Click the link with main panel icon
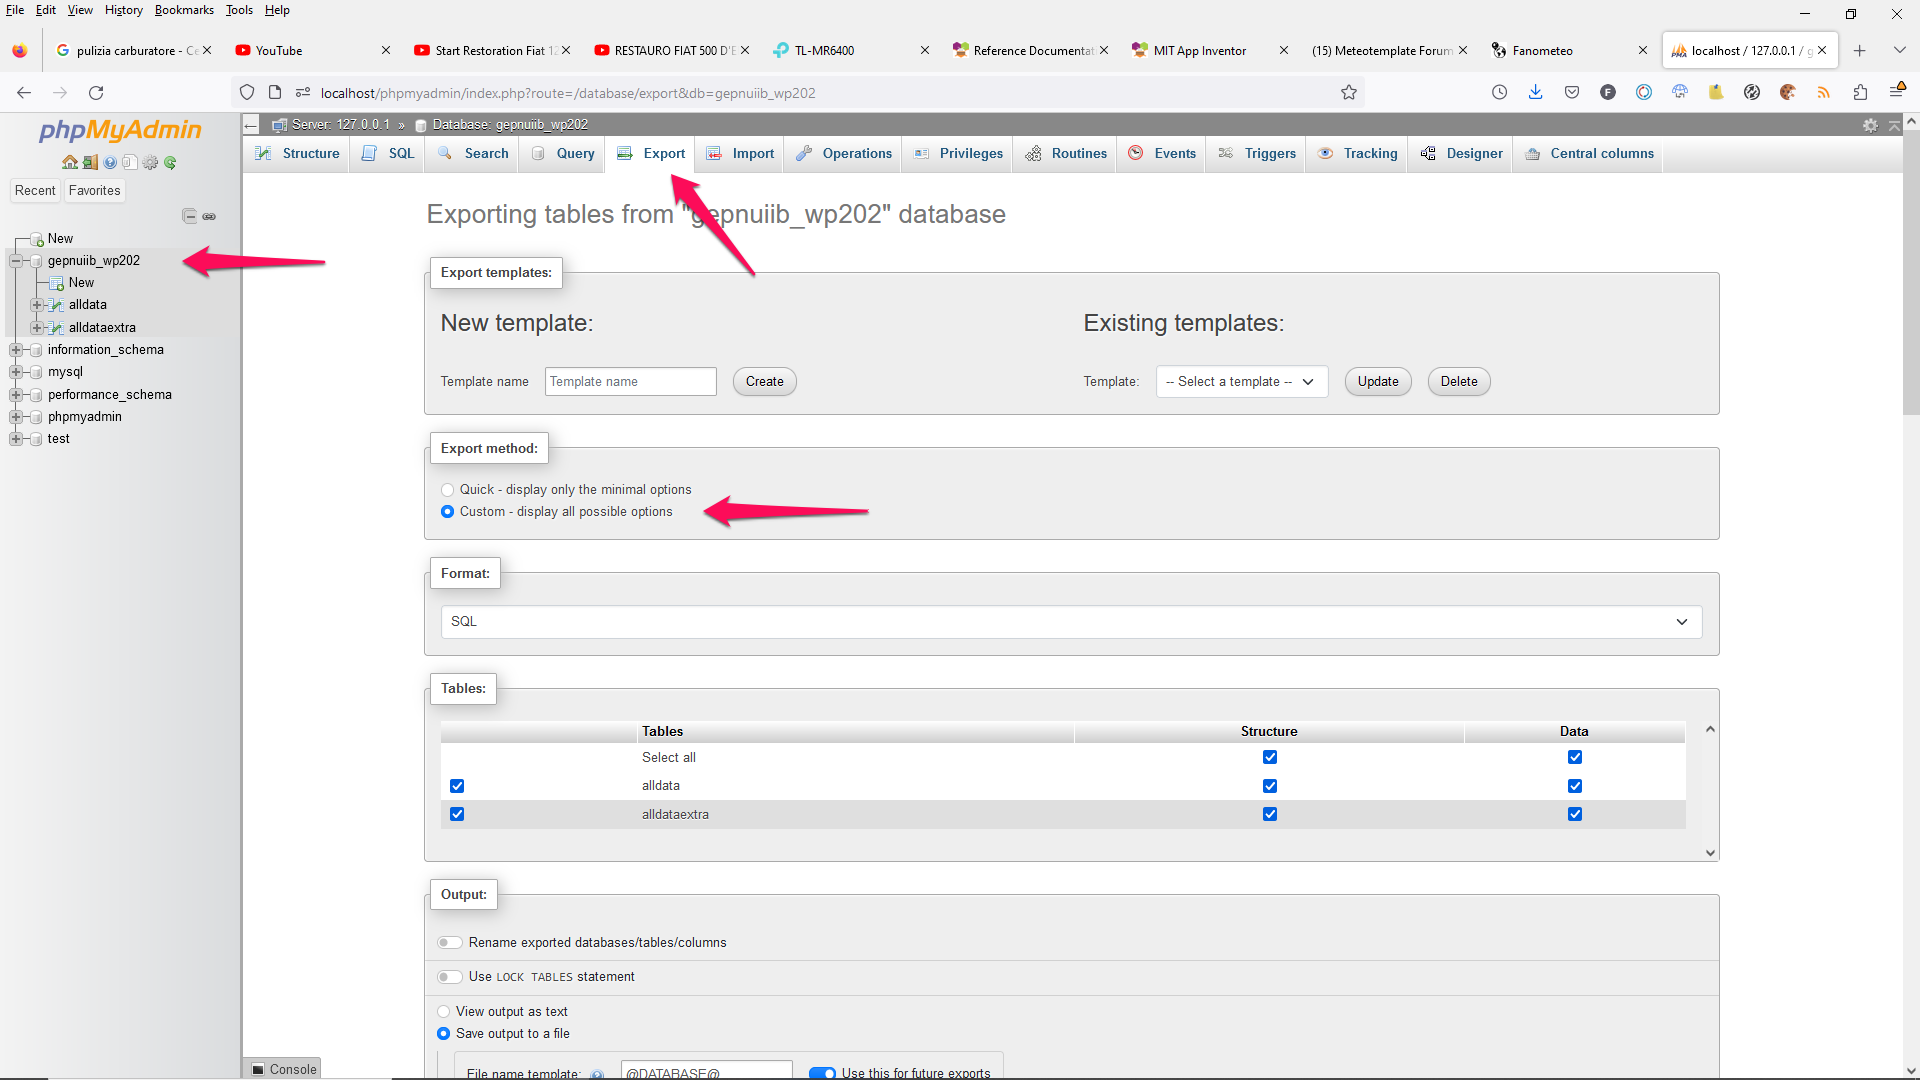The width and height of the screenshot is (1920, 1080). click(209, 216)
